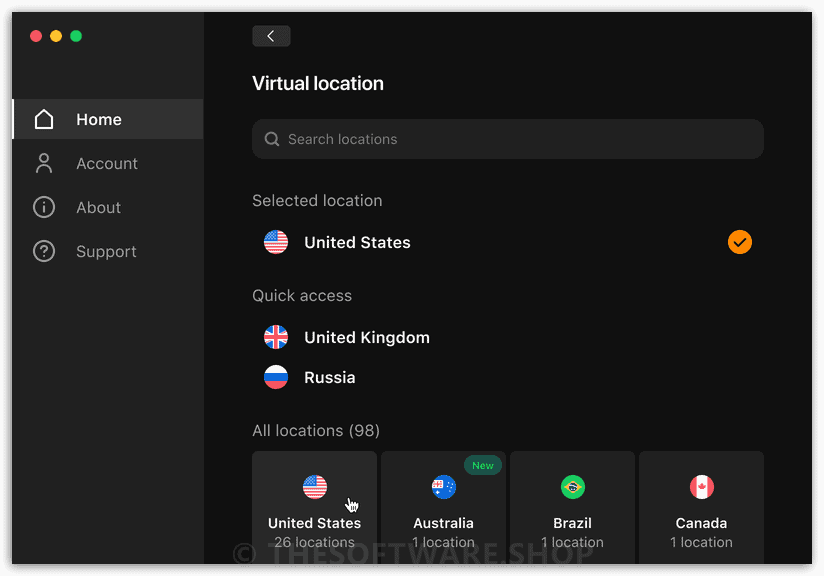Minimize window with the yellow button
The image size is (824, 576).
[x=56, y=36]
